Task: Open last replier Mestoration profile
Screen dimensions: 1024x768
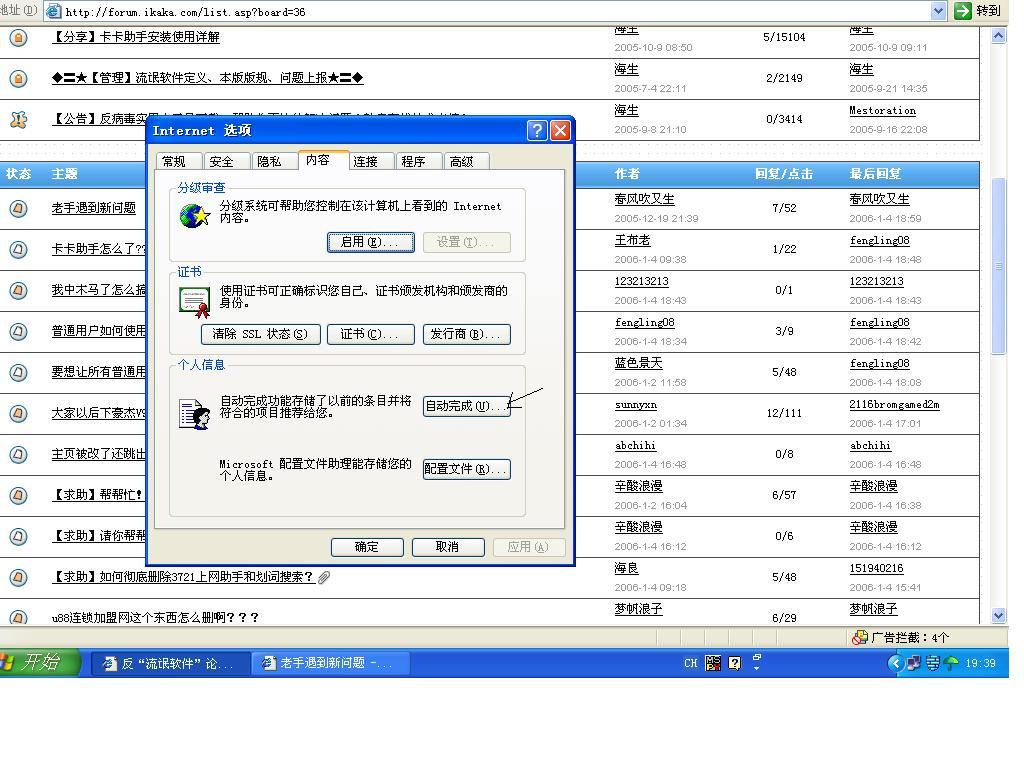Action: pyautogui.click(x=882, y=111)
